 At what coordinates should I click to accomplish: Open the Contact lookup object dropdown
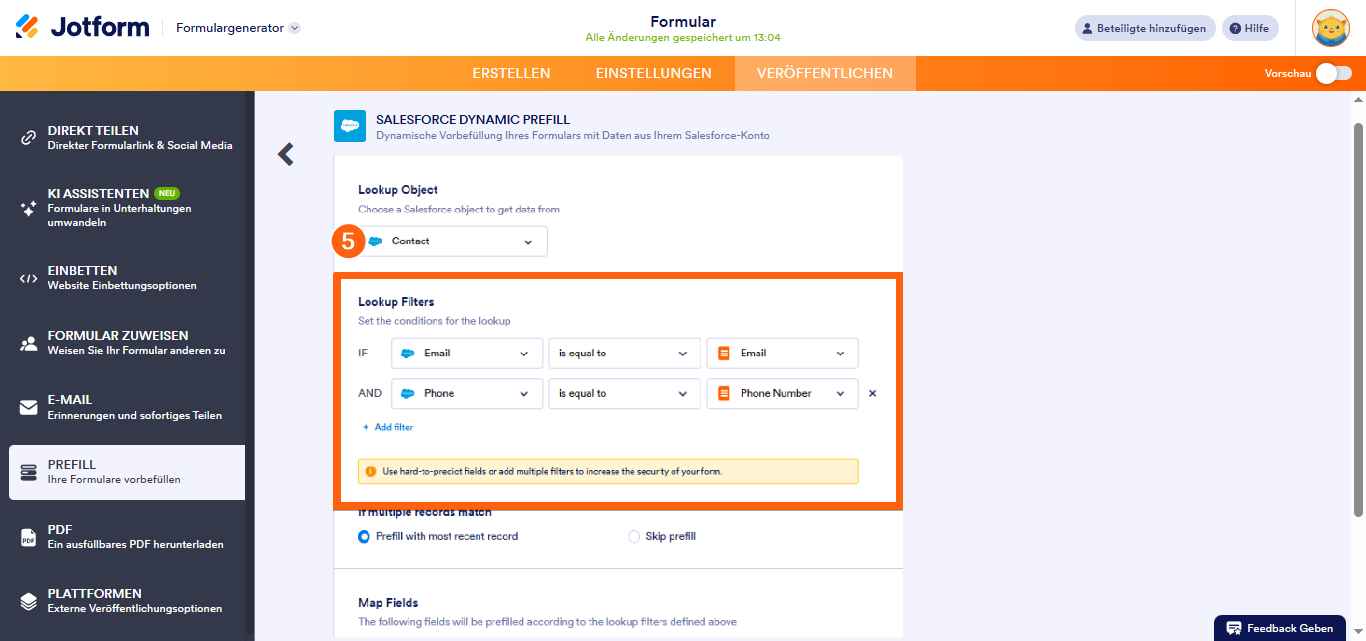[x=455, y=241]
